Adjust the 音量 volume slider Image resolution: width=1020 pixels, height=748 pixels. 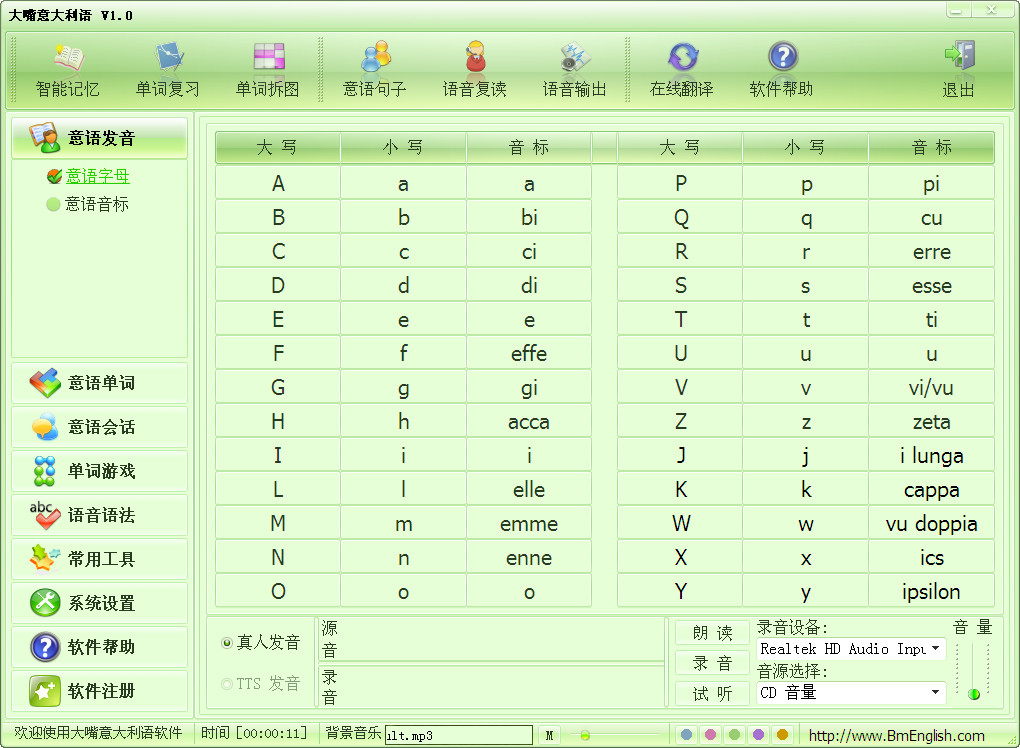(973, 692)
